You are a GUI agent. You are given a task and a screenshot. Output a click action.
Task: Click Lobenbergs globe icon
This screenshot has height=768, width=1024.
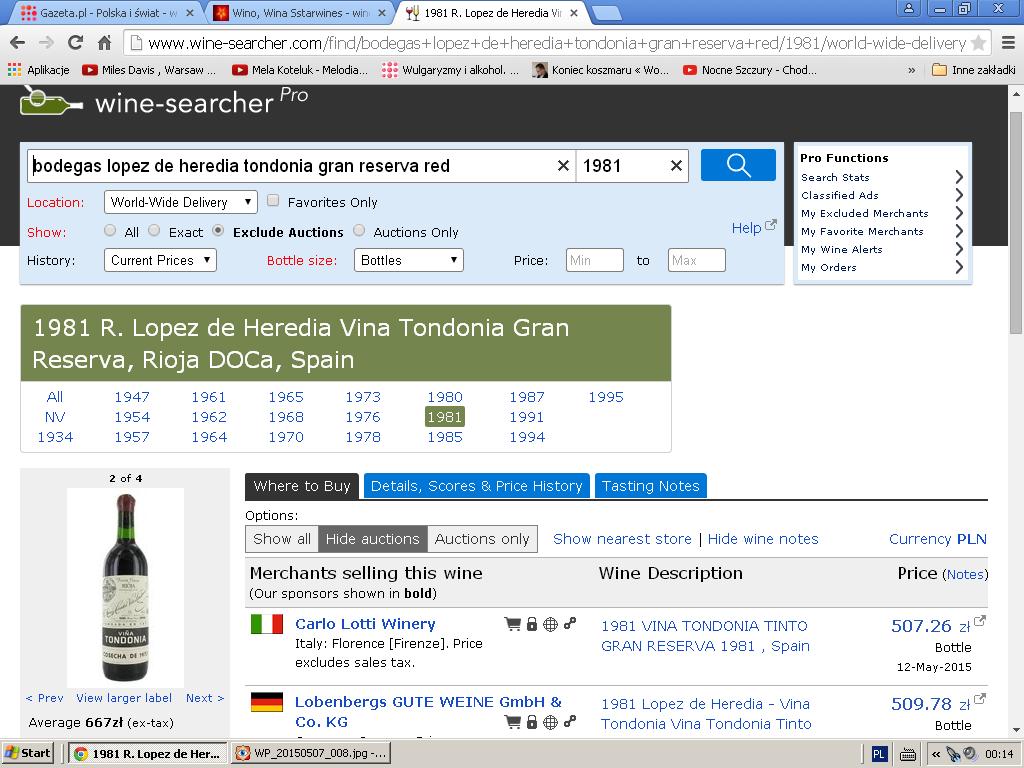click(551, 722)
